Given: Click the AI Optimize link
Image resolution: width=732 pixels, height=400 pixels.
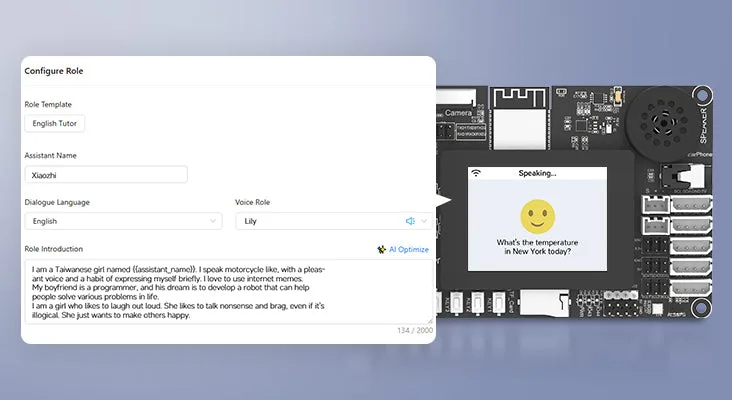Looking at the screenshot, I should click(408, 250).
